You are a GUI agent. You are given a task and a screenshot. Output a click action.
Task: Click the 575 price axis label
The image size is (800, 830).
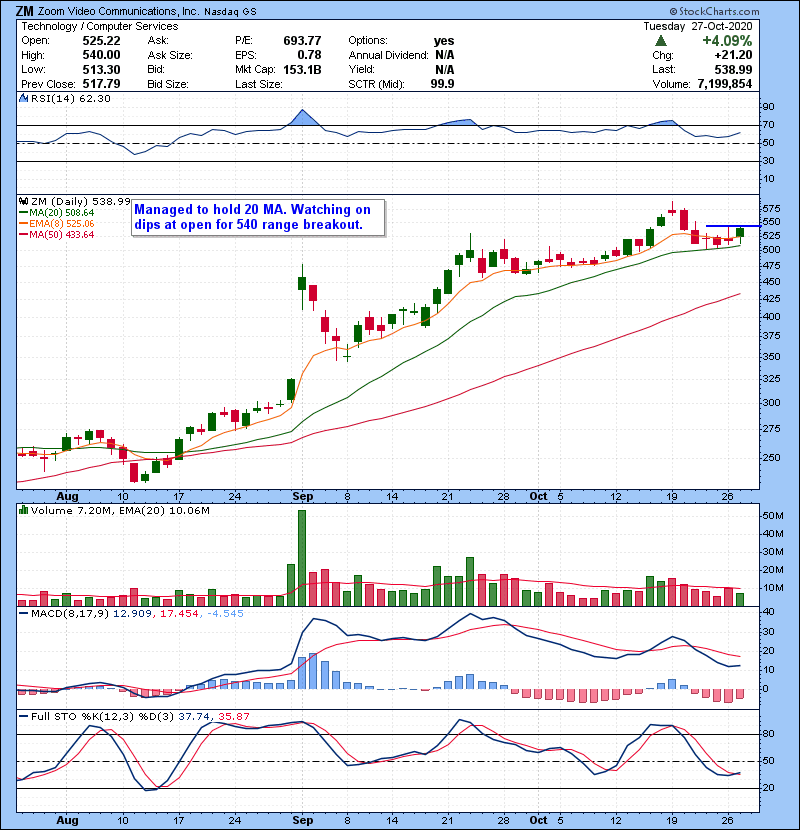point(771,209)
